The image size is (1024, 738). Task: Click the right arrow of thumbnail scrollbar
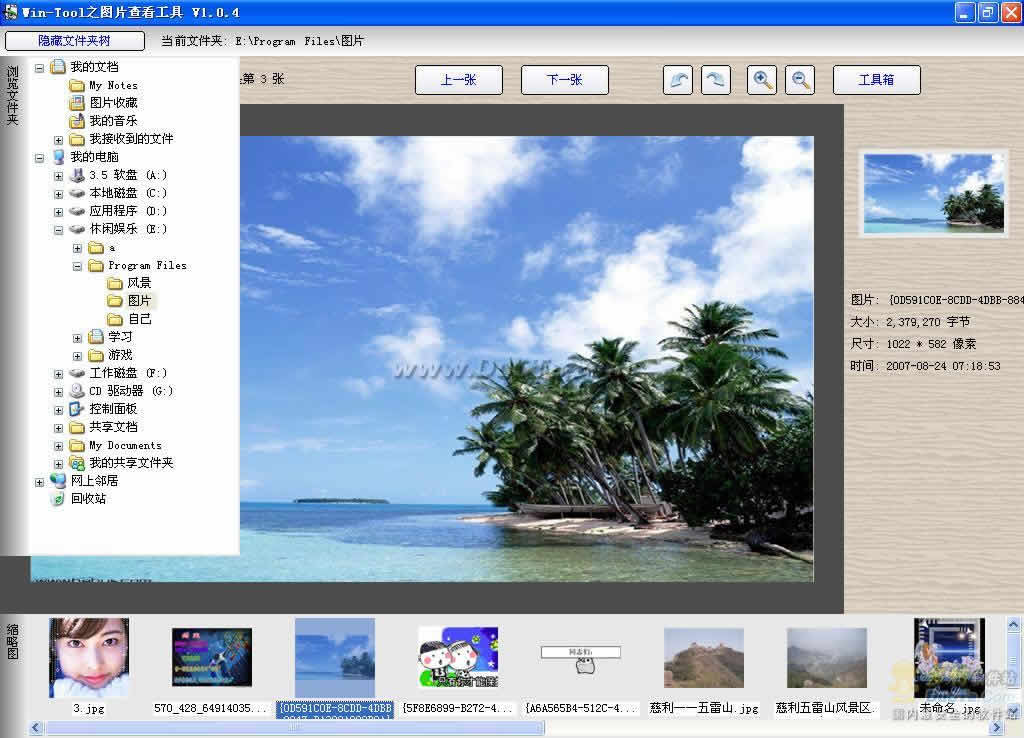coord(997,728)
